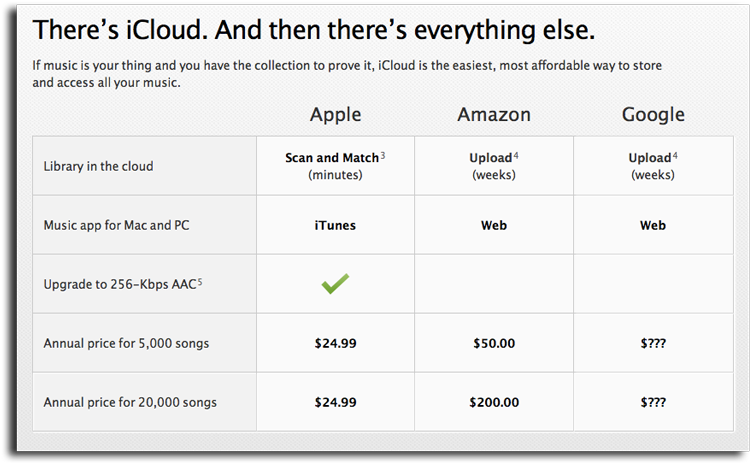This screenshot has height=463, width=750.
Task: Click Google's Web music app cell
Action: pyautogui.click(x=653, y=225)
